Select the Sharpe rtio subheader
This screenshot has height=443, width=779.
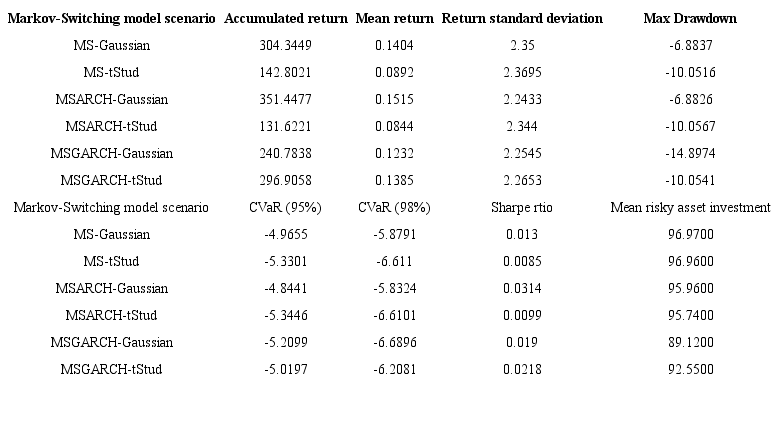(x=522, y=208)
